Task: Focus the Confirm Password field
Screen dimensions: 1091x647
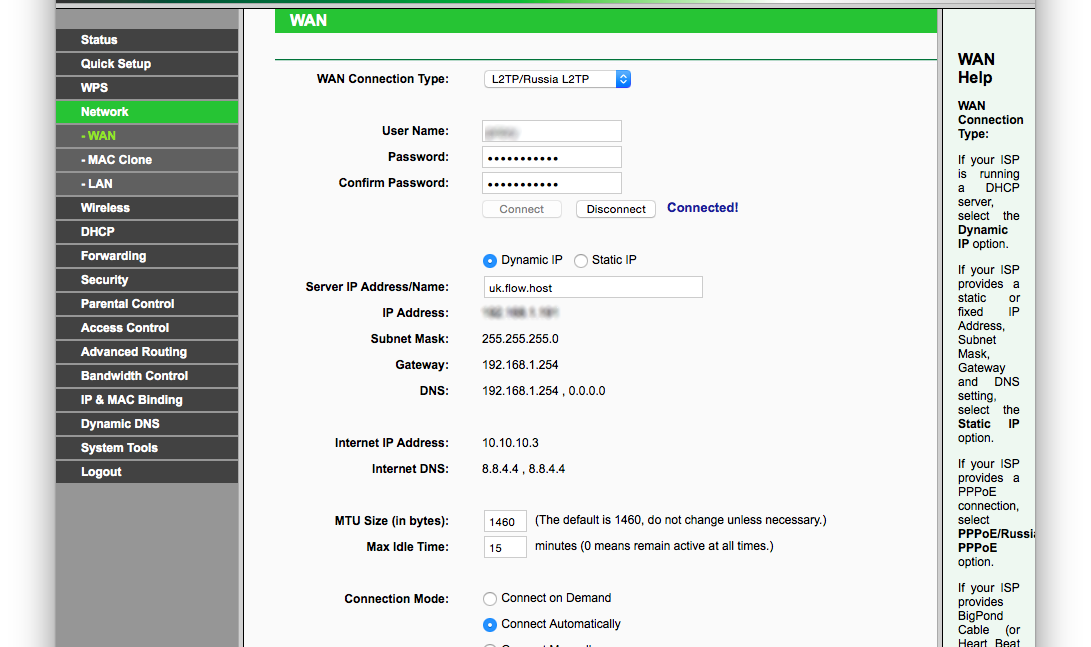Action: tap(552, 183)
